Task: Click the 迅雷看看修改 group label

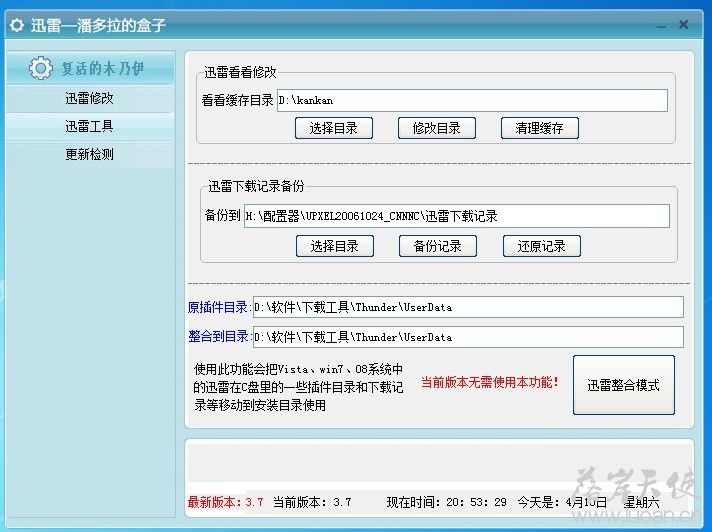Action: (x=240, y=72)
